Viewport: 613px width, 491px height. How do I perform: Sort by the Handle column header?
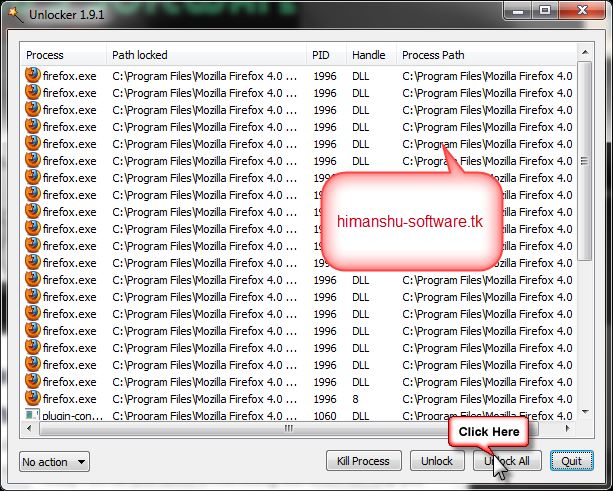click(371, 55)
